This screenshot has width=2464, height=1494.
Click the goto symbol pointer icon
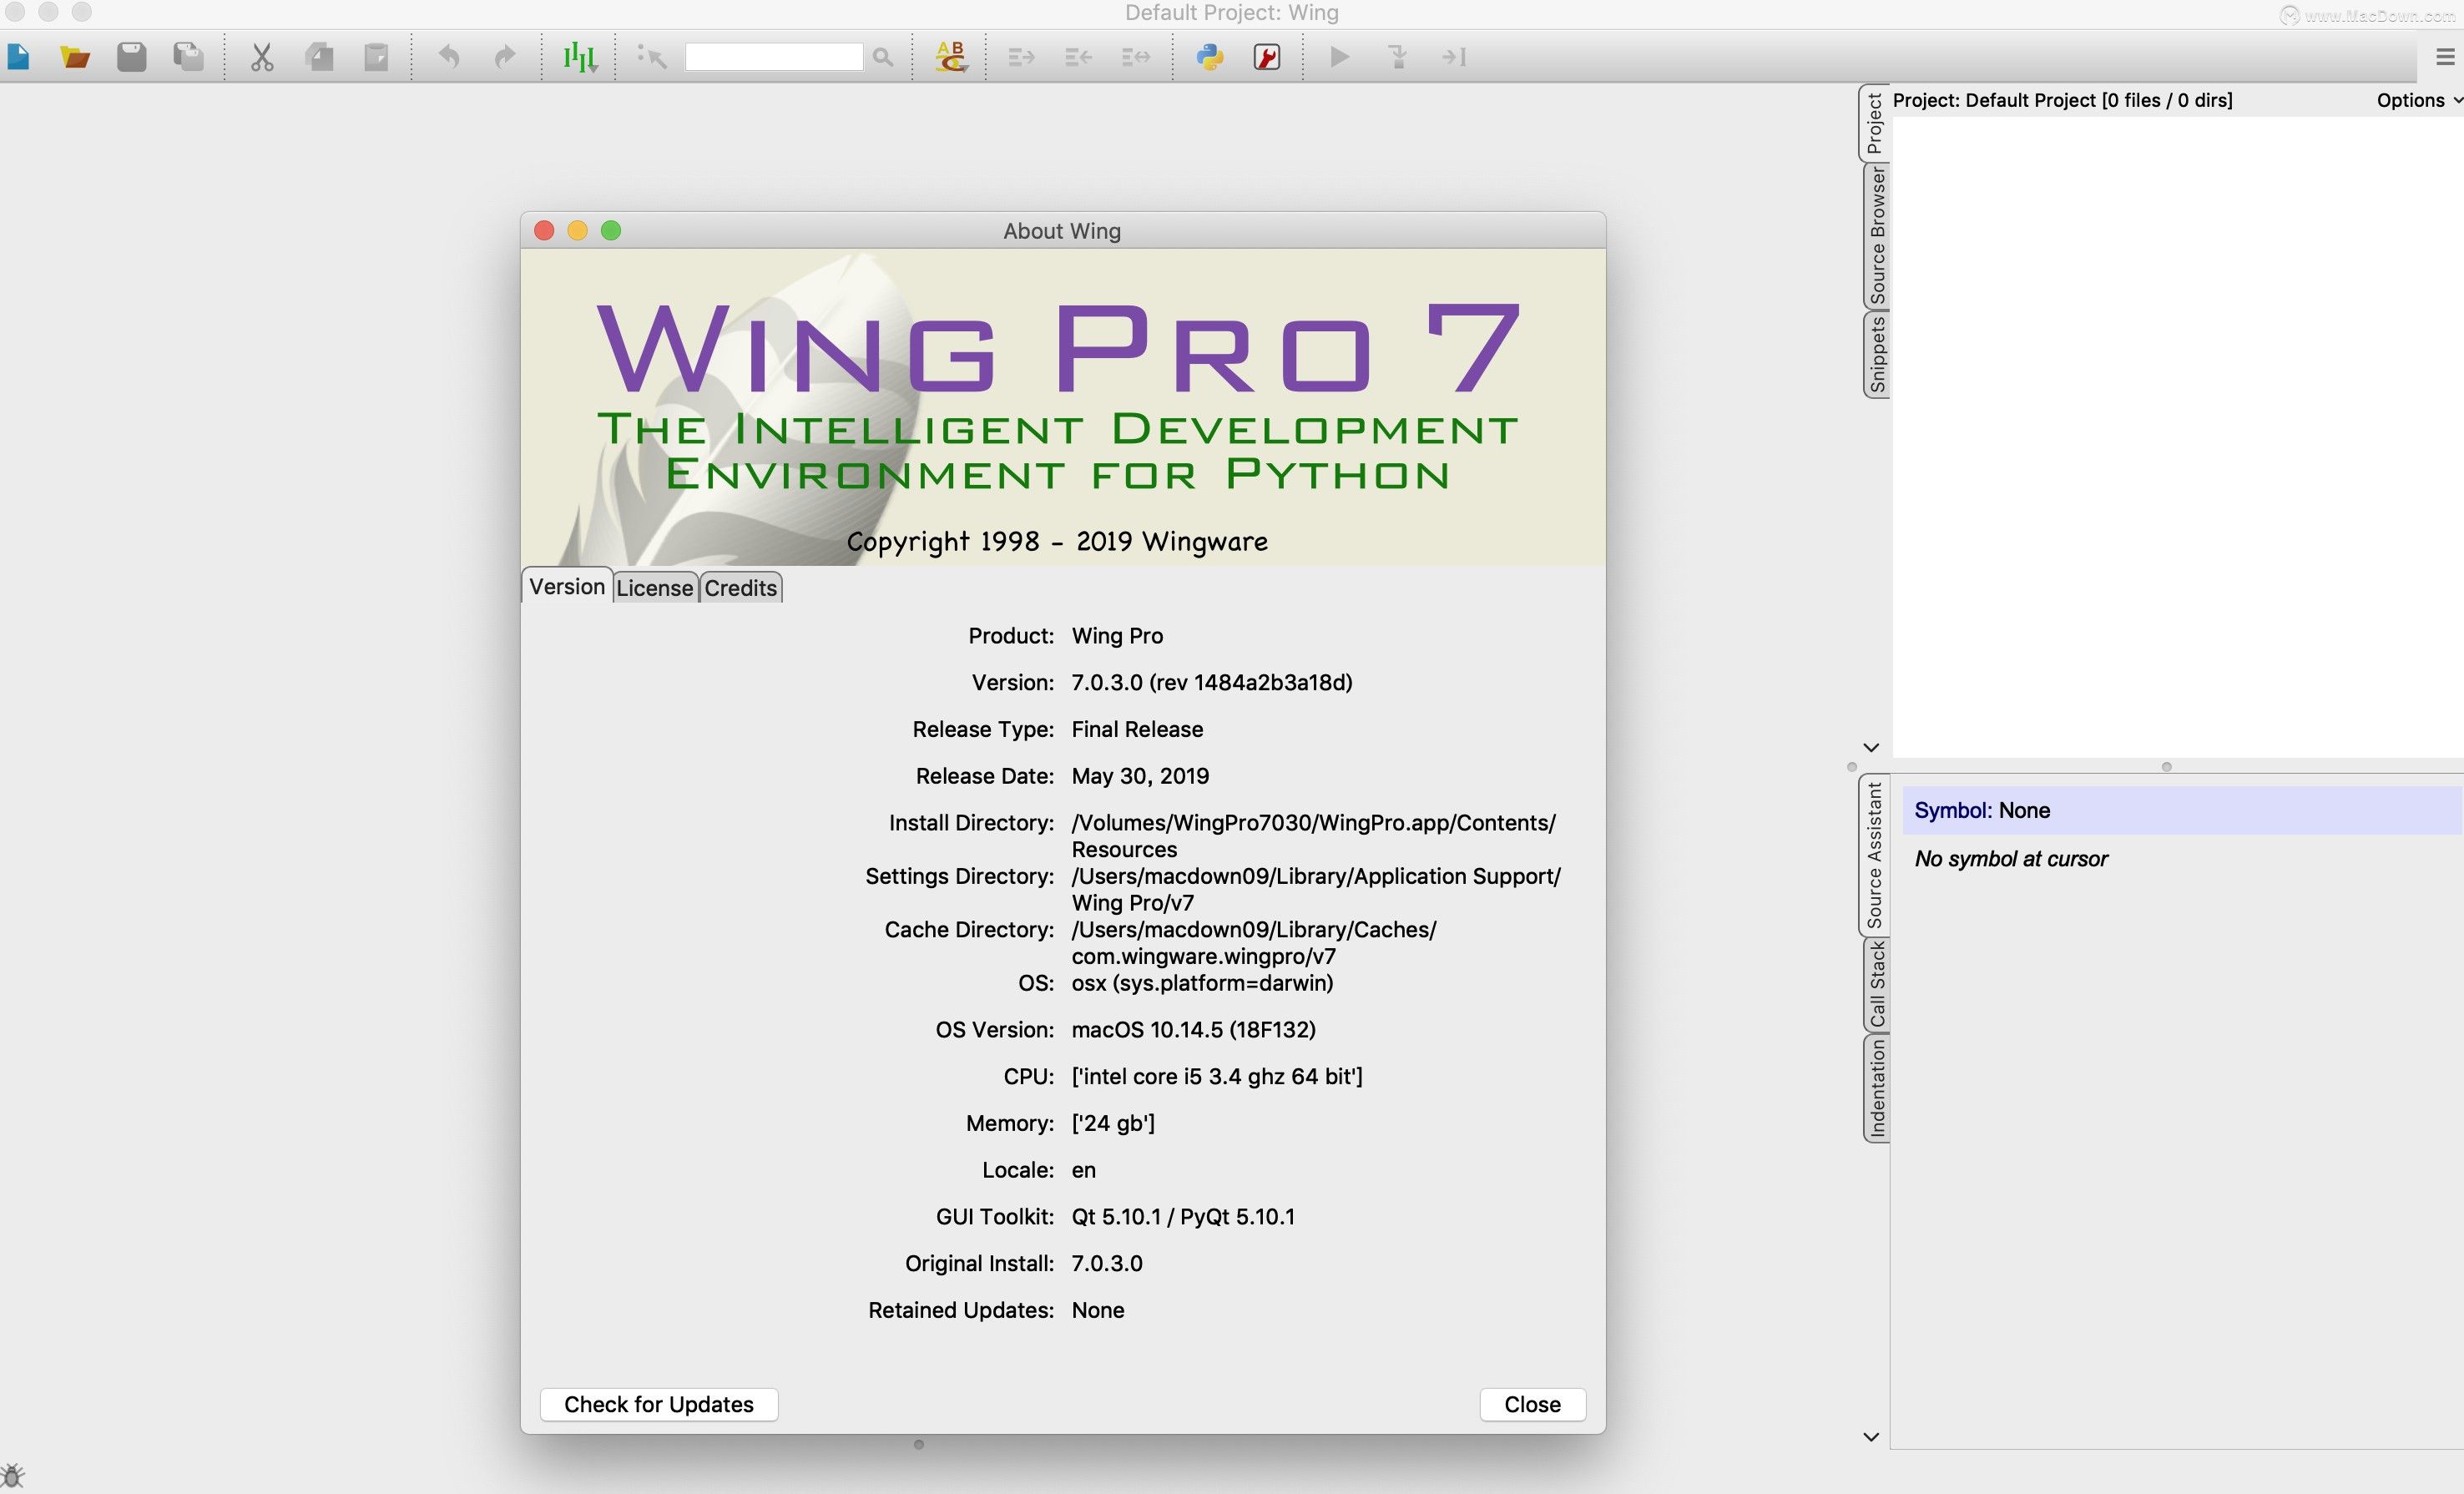(x=652, y=57)
